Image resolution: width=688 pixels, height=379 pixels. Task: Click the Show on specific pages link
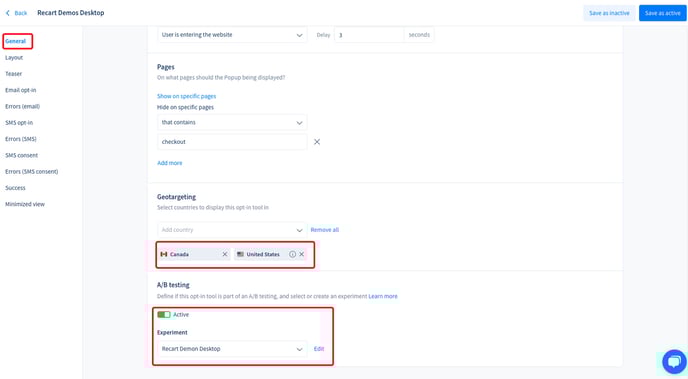[x=186, y=96]
